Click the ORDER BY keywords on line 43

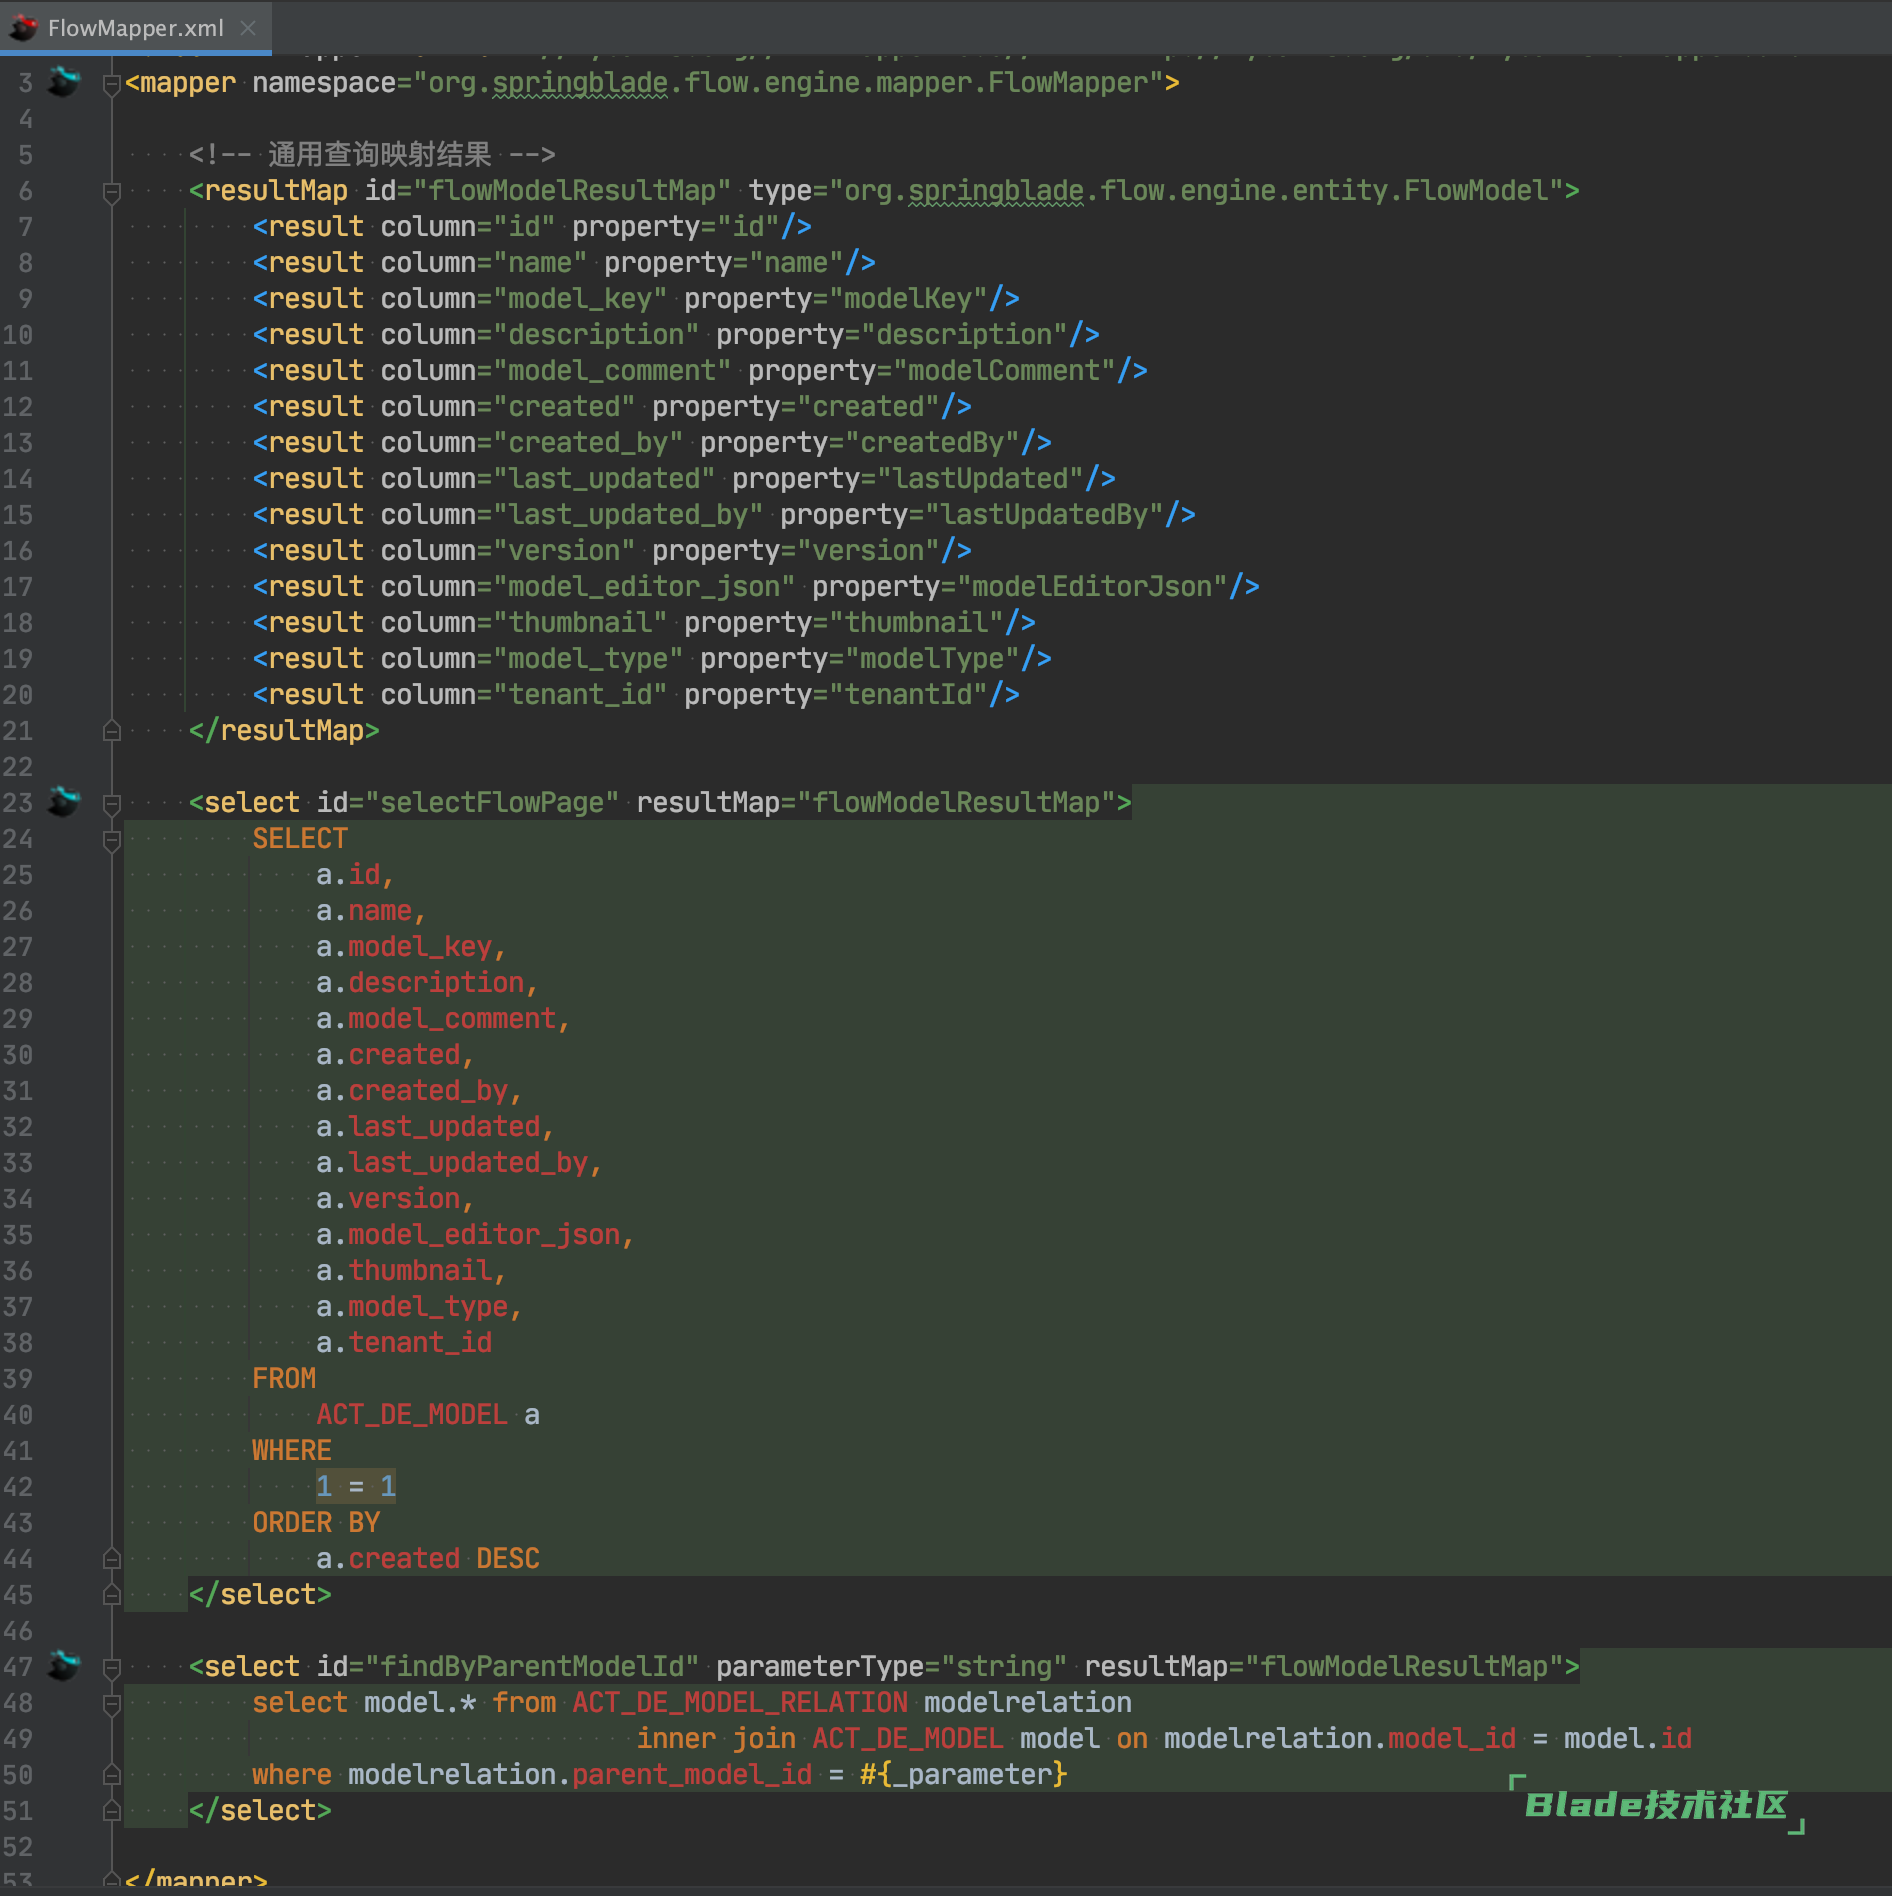tap(316, 1523)
